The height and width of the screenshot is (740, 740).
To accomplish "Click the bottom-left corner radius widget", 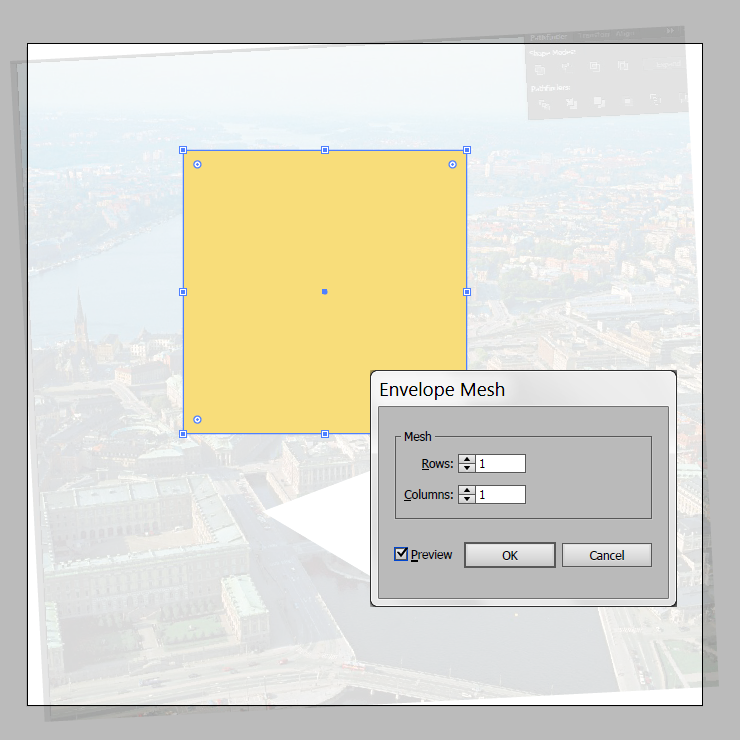I will (197, 420).
